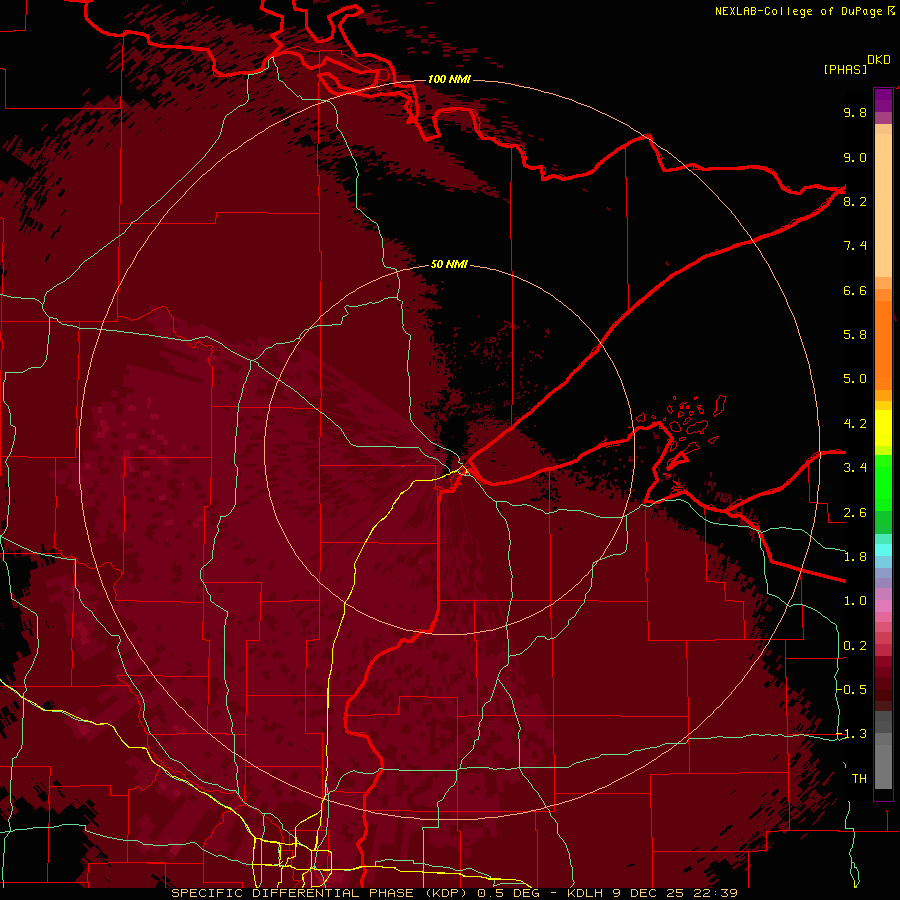900x900 pixels.
Task: Select the 9.8 legend value
Action: click(x=855, y=112)
